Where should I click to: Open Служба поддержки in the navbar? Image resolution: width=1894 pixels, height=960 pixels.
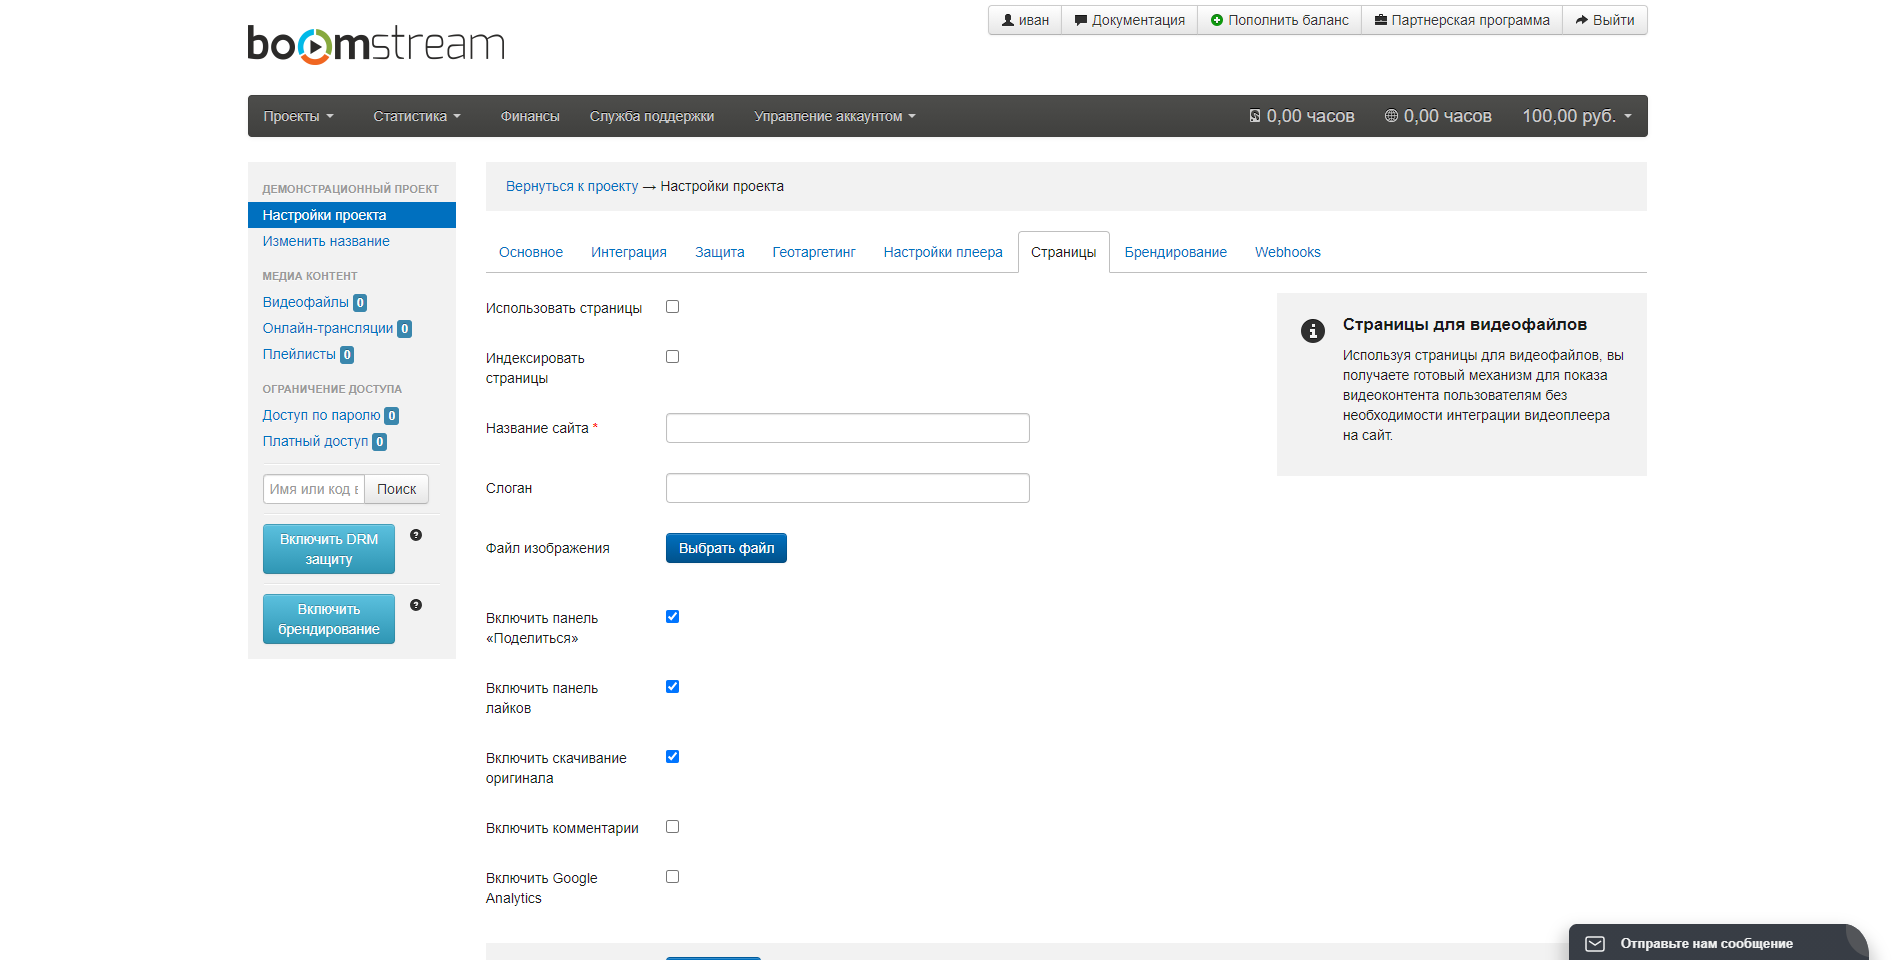click(x=652, y=116)
